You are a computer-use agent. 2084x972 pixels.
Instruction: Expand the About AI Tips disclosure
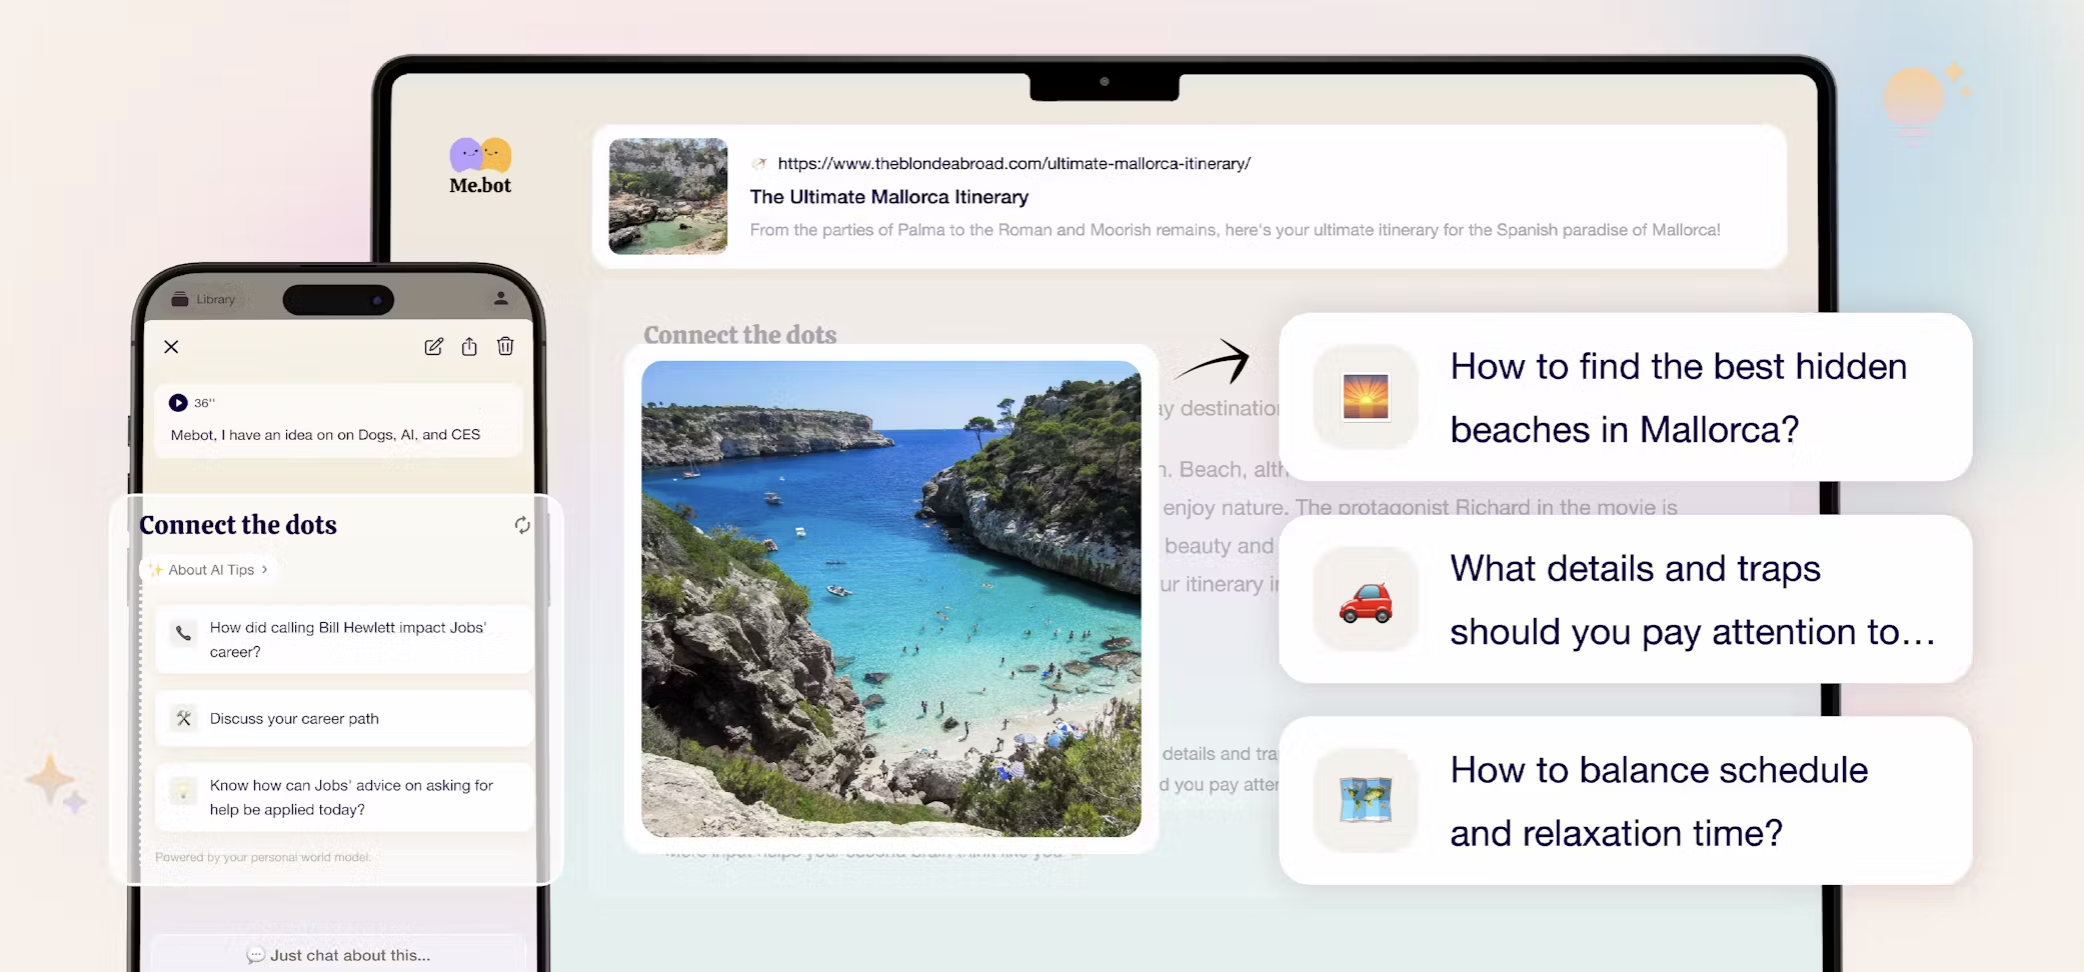[x=207, y=569]
